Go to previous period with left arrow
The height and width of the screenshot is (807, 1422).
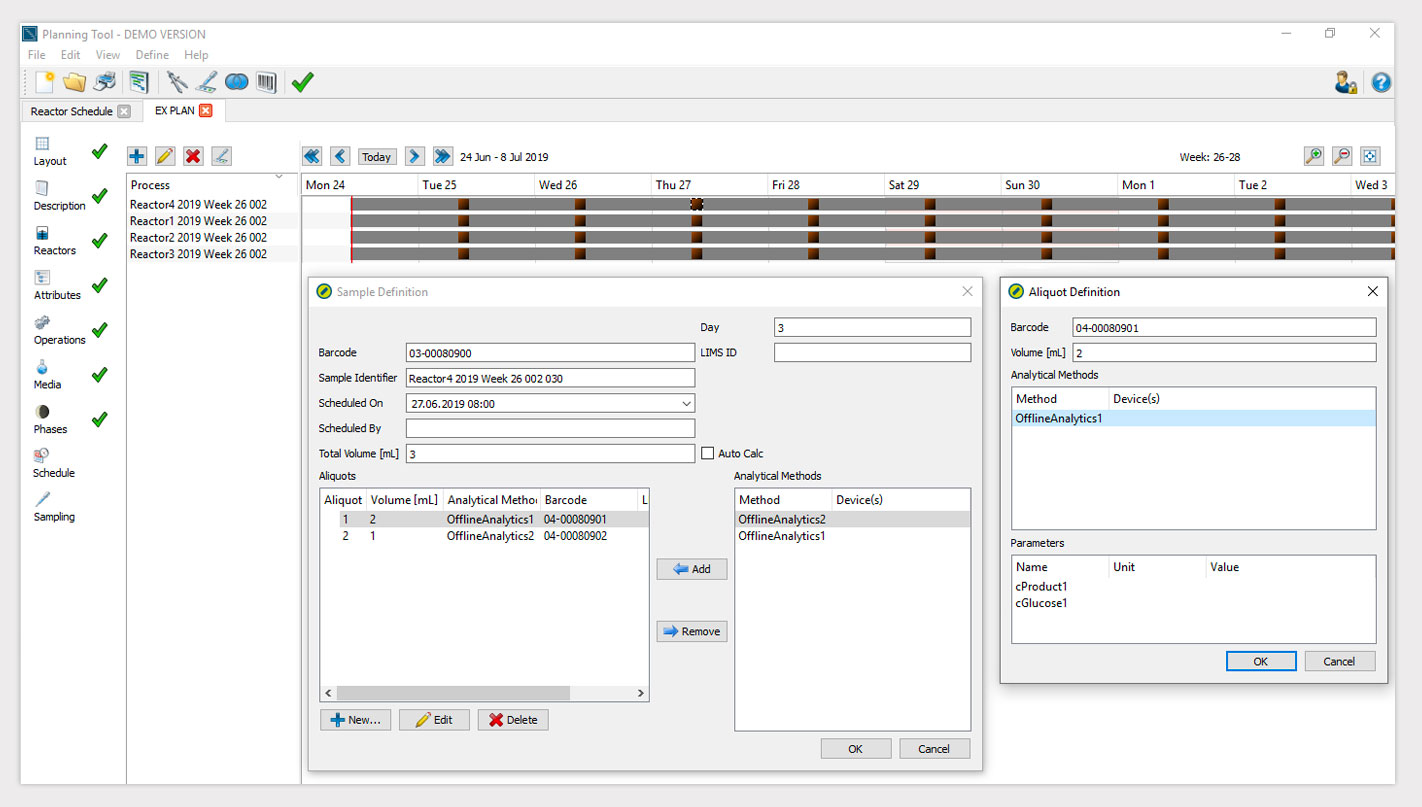[340, 156]
